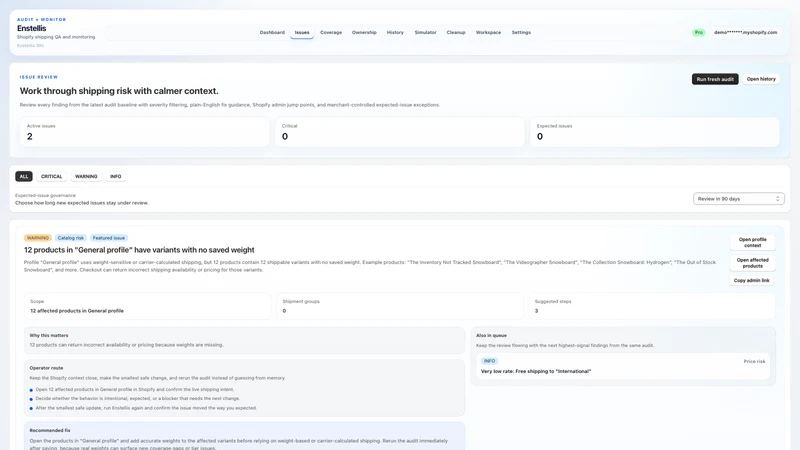800x450 pixels.
Task: Navigate to the Cleanup tab
Action: 456,32
